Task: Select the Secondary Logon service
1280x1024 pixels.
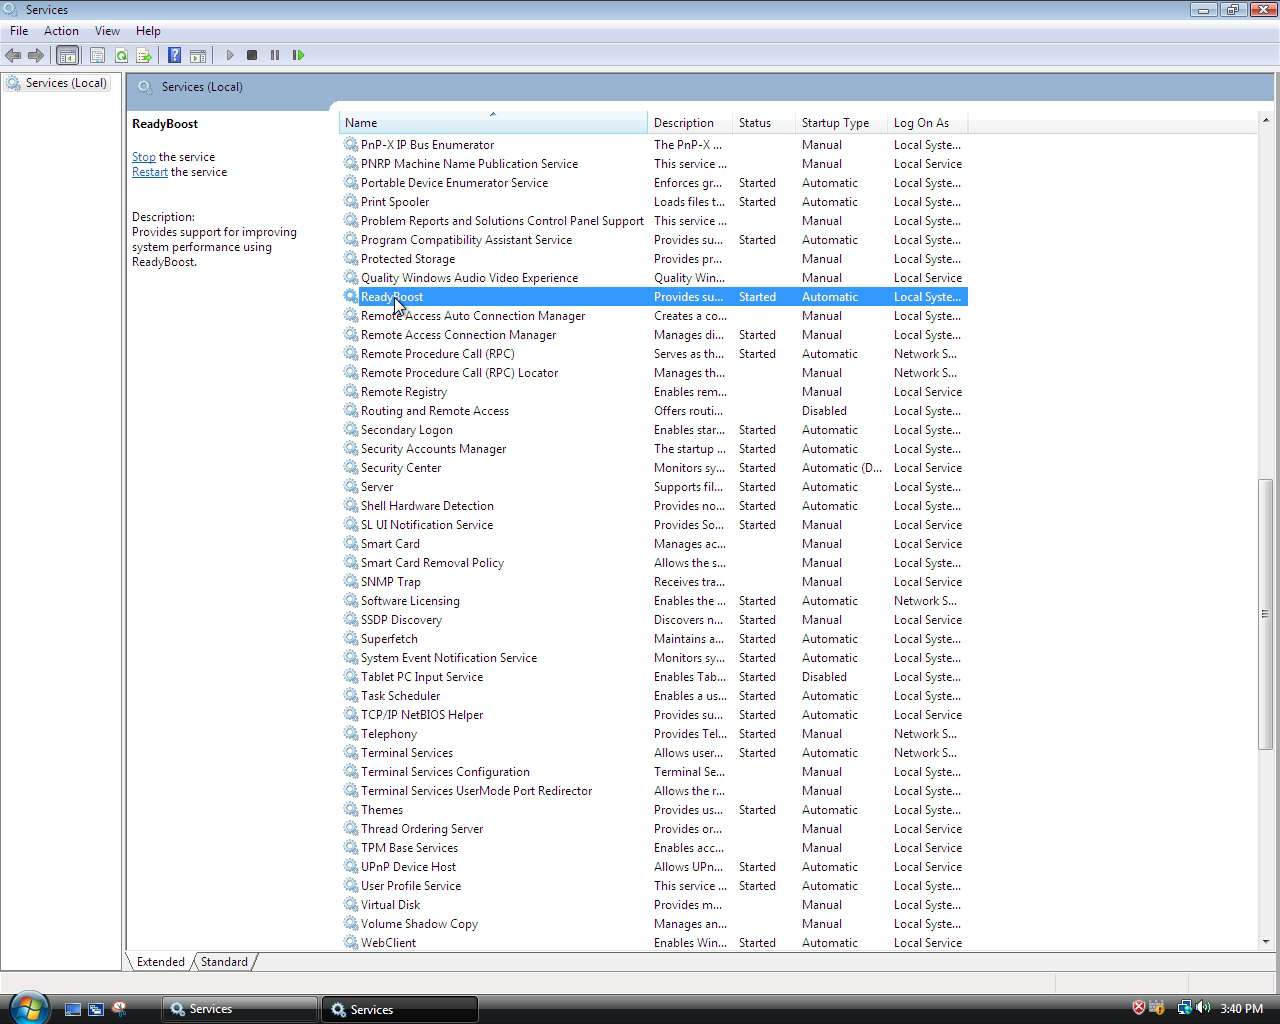Action: click(x=653, y=430)
